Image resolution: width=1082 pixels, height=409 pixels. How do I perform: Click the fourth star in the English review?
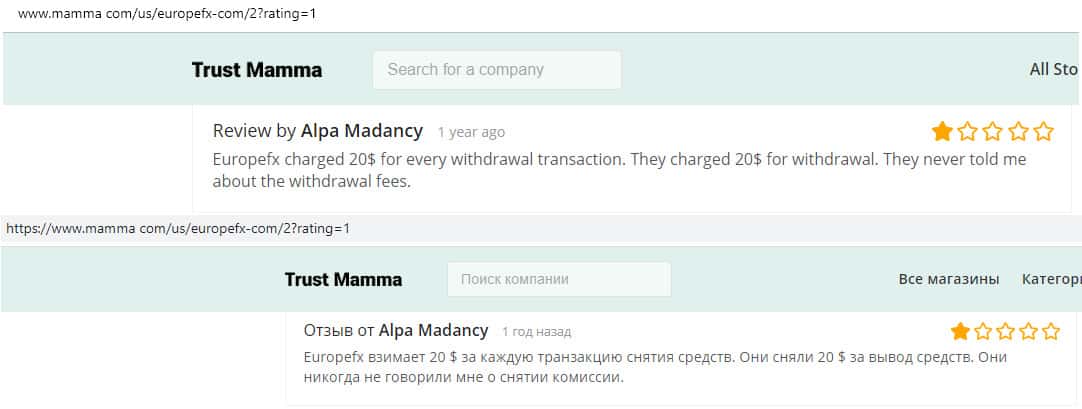(x=1019, y=131)
